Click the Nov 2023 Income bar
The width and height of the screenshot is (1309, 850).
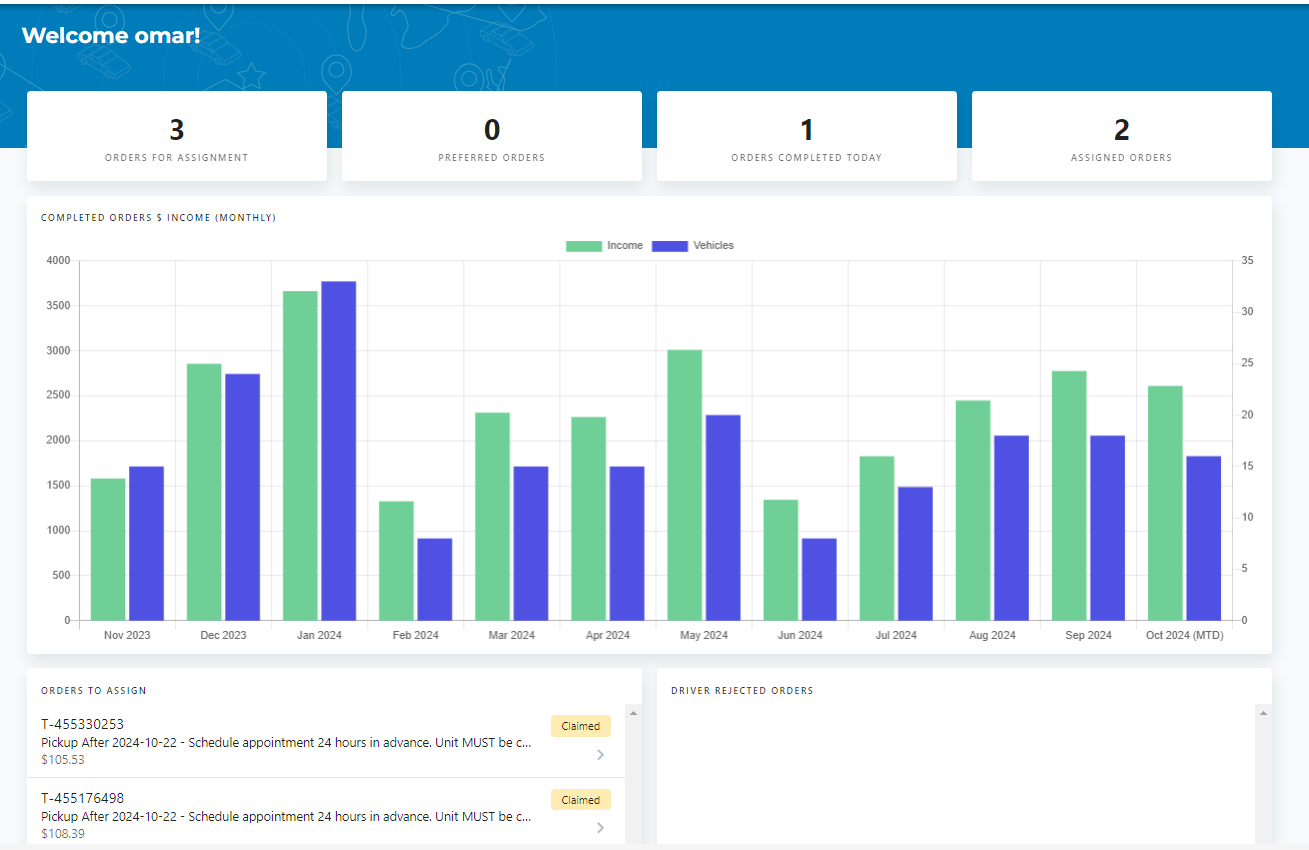click(x=108, y=550)
